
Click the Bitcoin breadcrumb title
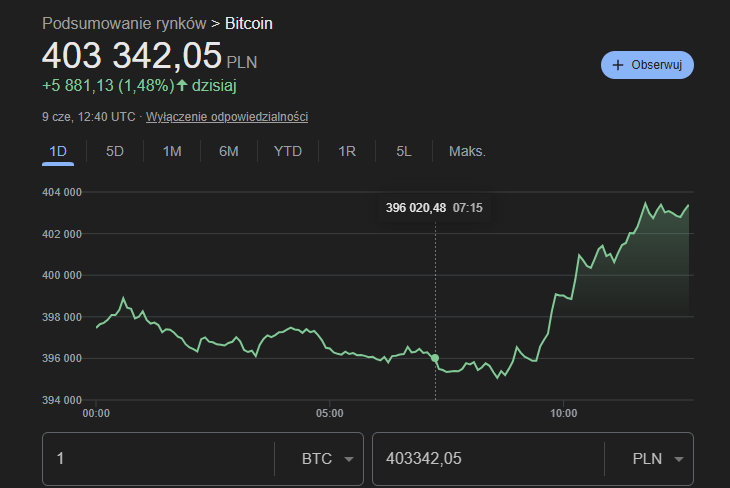[x=249, y=23]
